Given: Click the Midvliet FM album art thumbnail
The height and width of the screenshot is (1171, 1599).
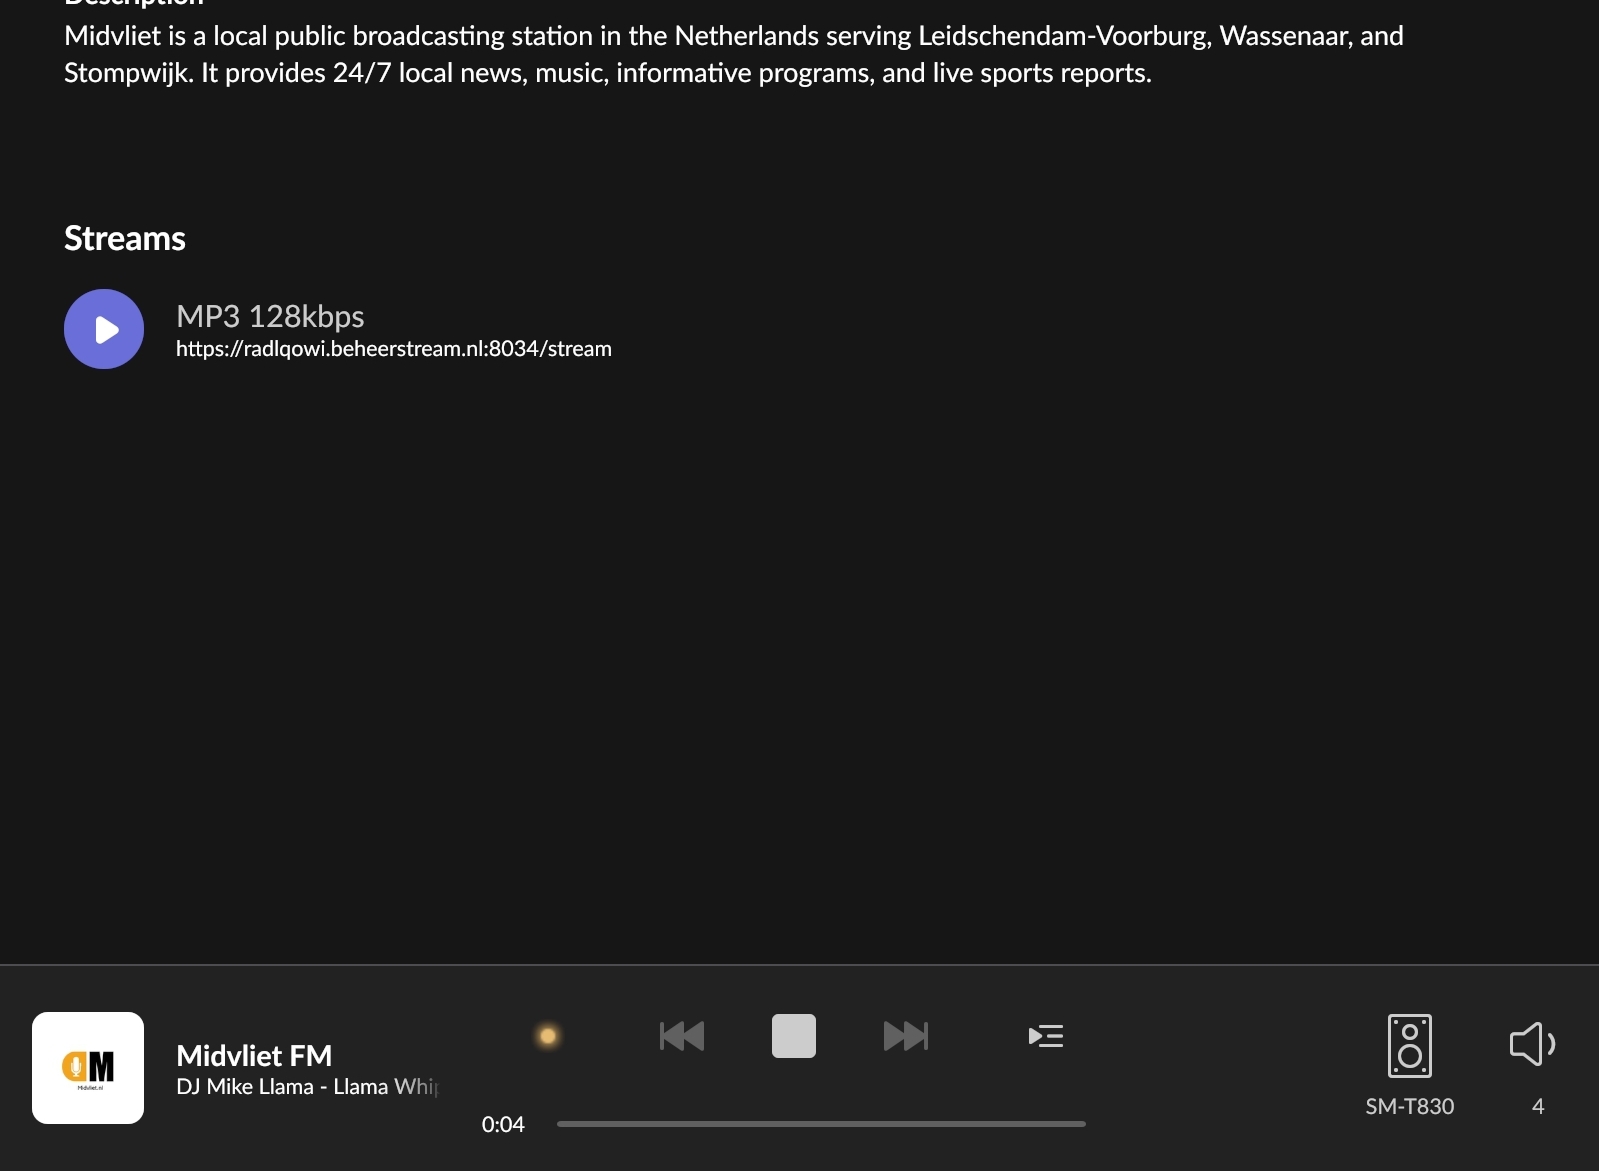Looking at the screenshot, I should point(88,1068).
